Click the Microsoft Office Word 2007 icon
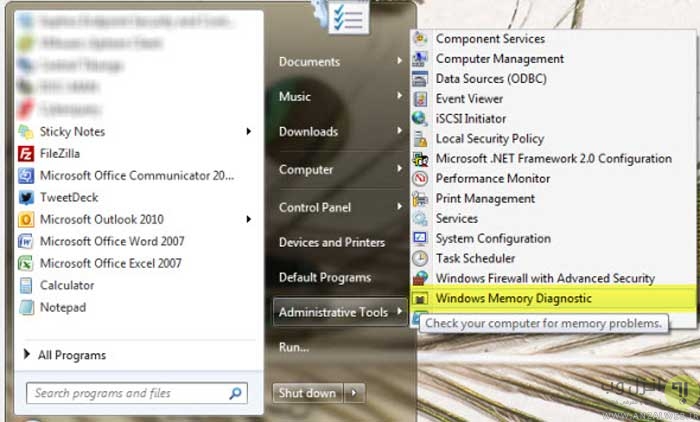This screenshot has width=700, height=422. [25, 242]
